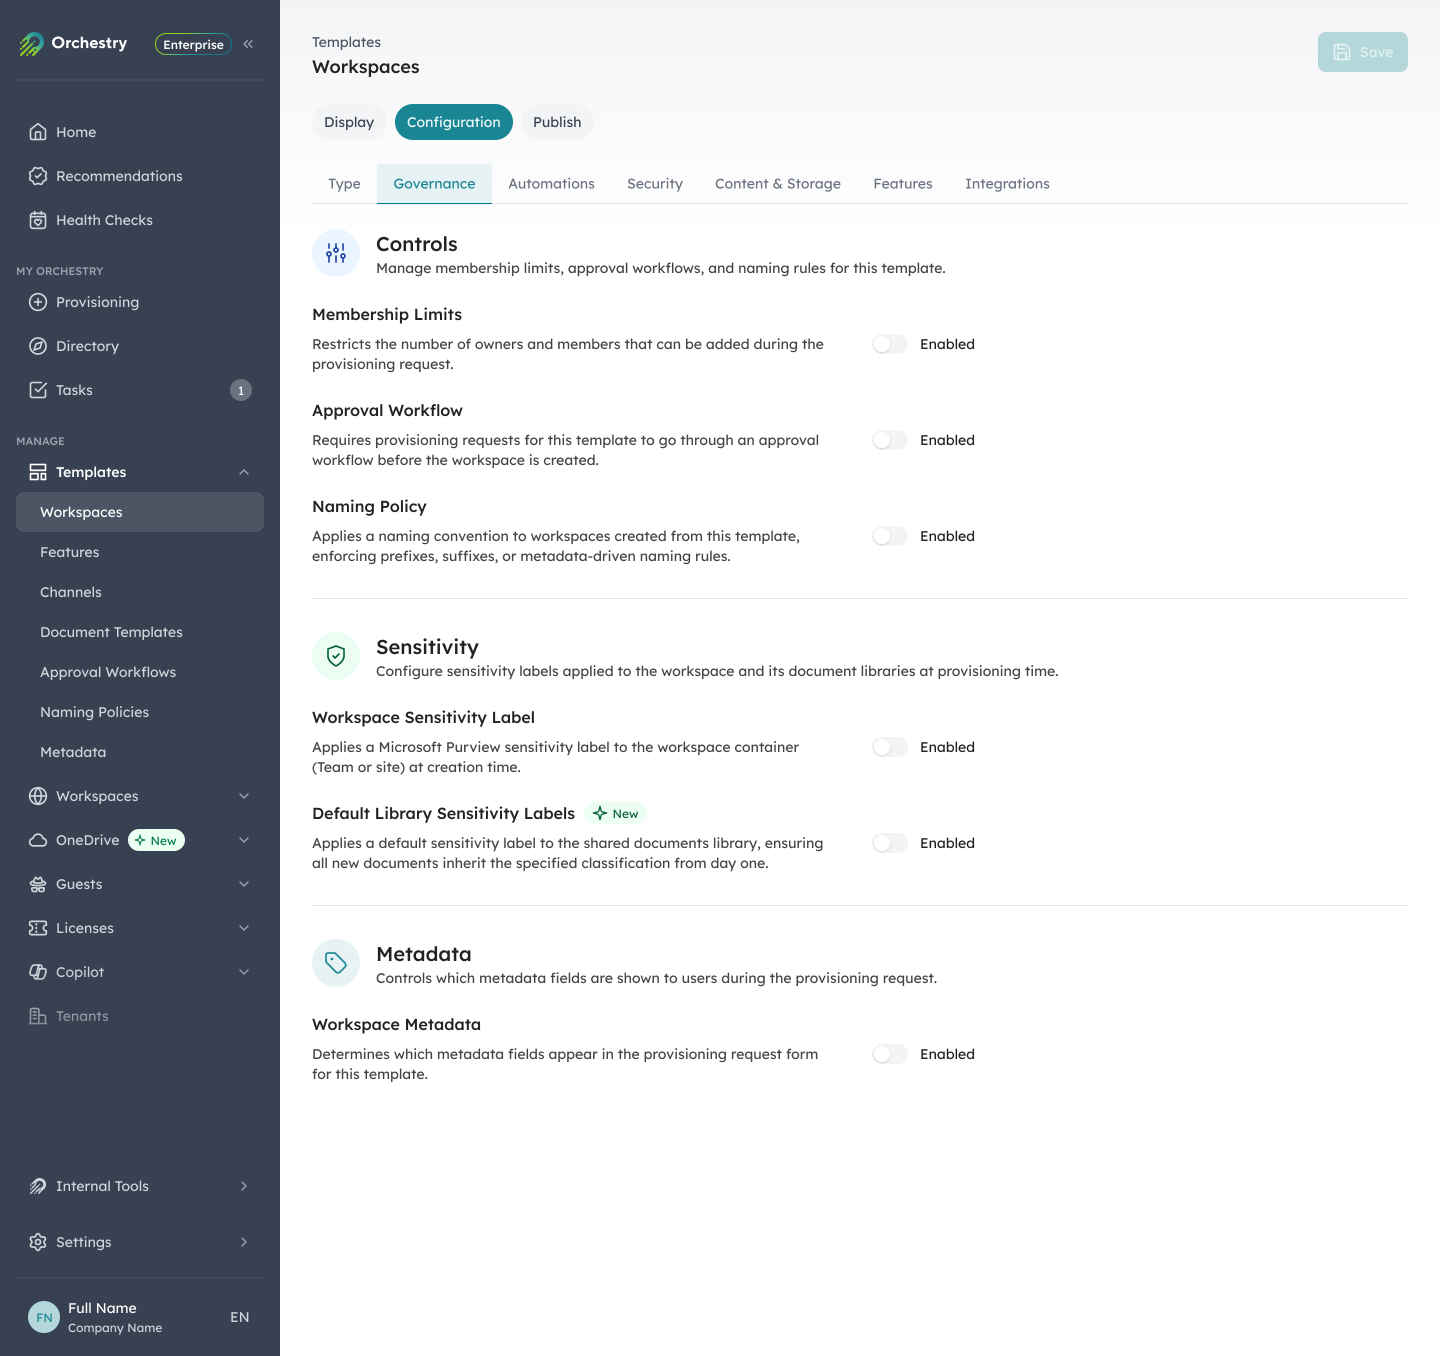Select the Publish pill button

557,122
